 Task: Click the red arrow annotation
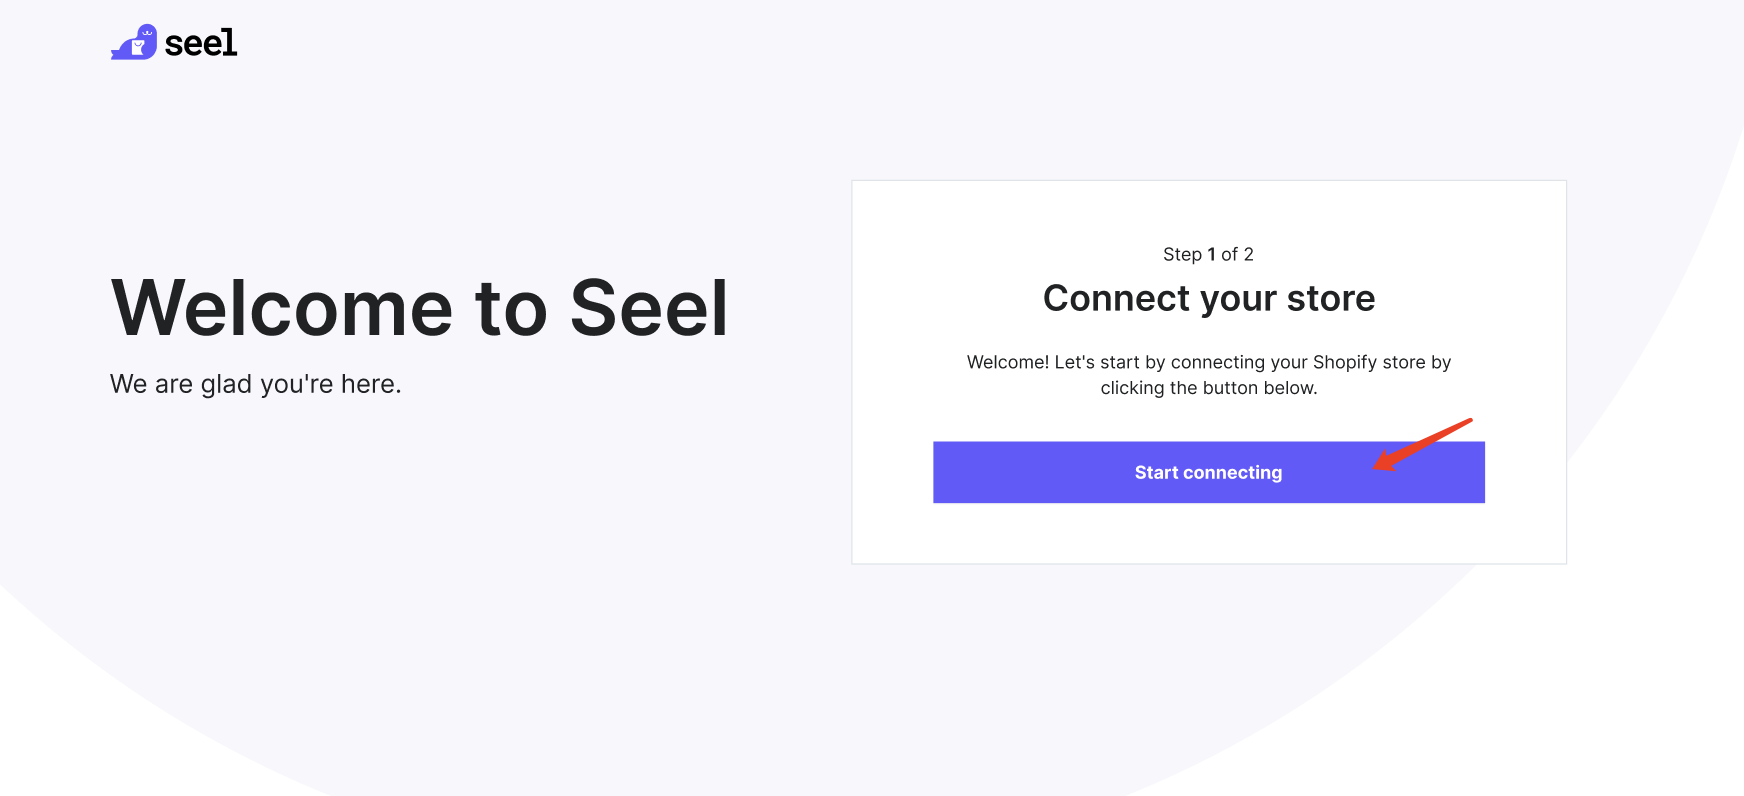pos(1422,444)
